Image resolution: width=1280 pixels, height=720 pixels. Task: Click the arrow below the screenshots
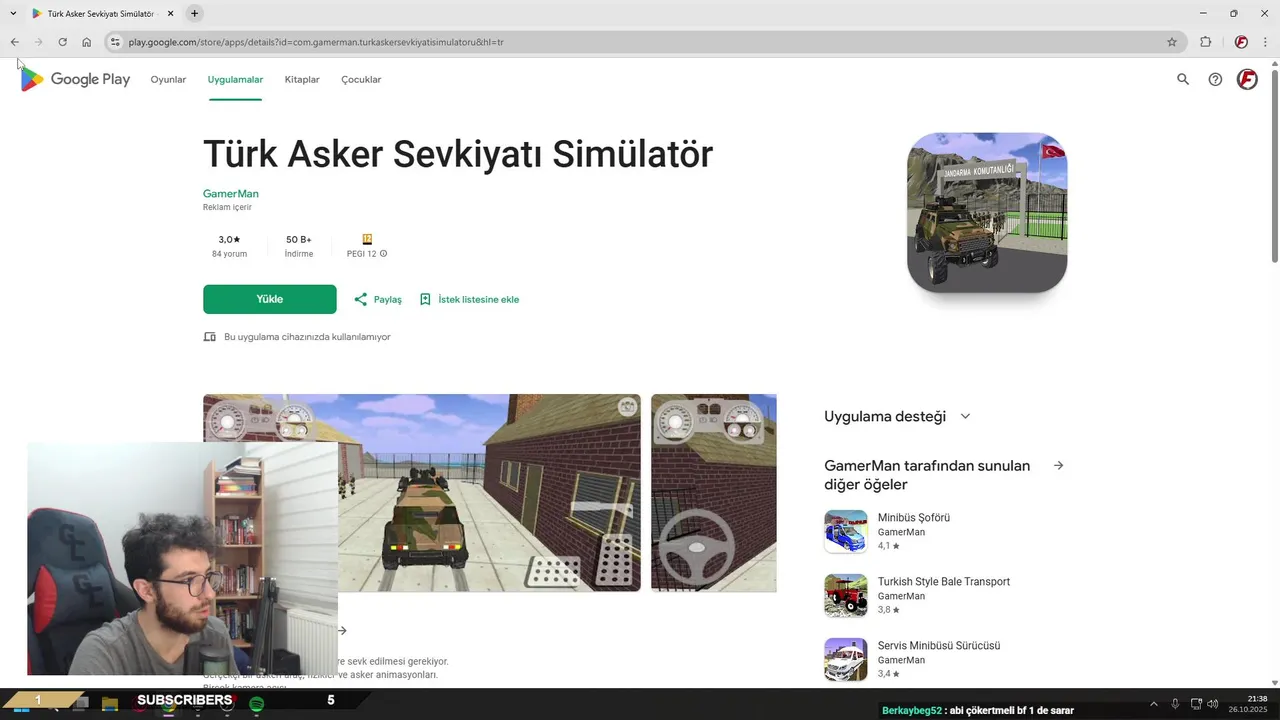point(342,630)
